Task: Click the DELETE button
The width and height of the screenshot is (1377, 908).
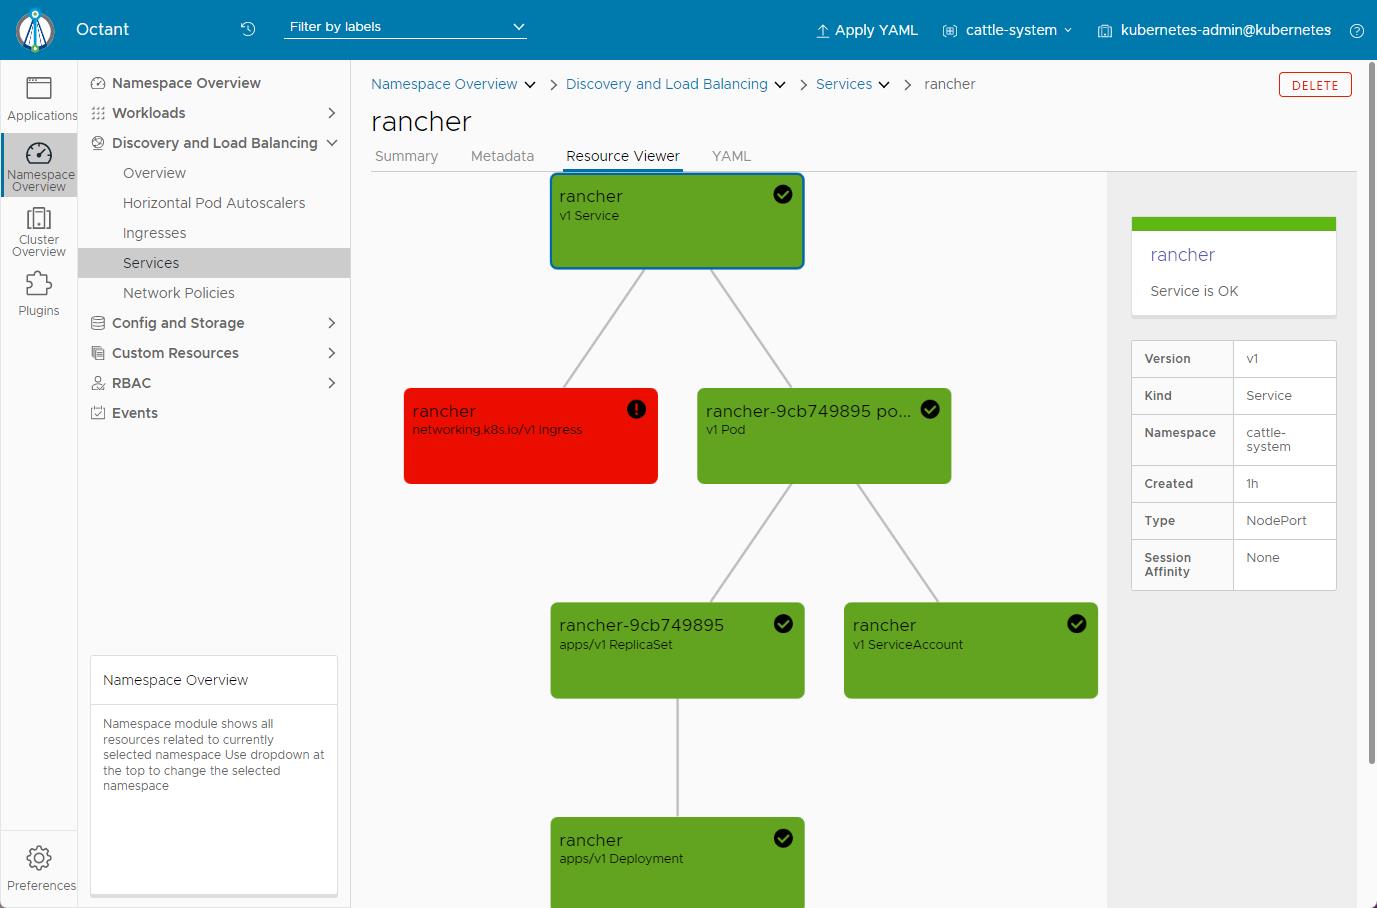Action: tap(1315, 85)
